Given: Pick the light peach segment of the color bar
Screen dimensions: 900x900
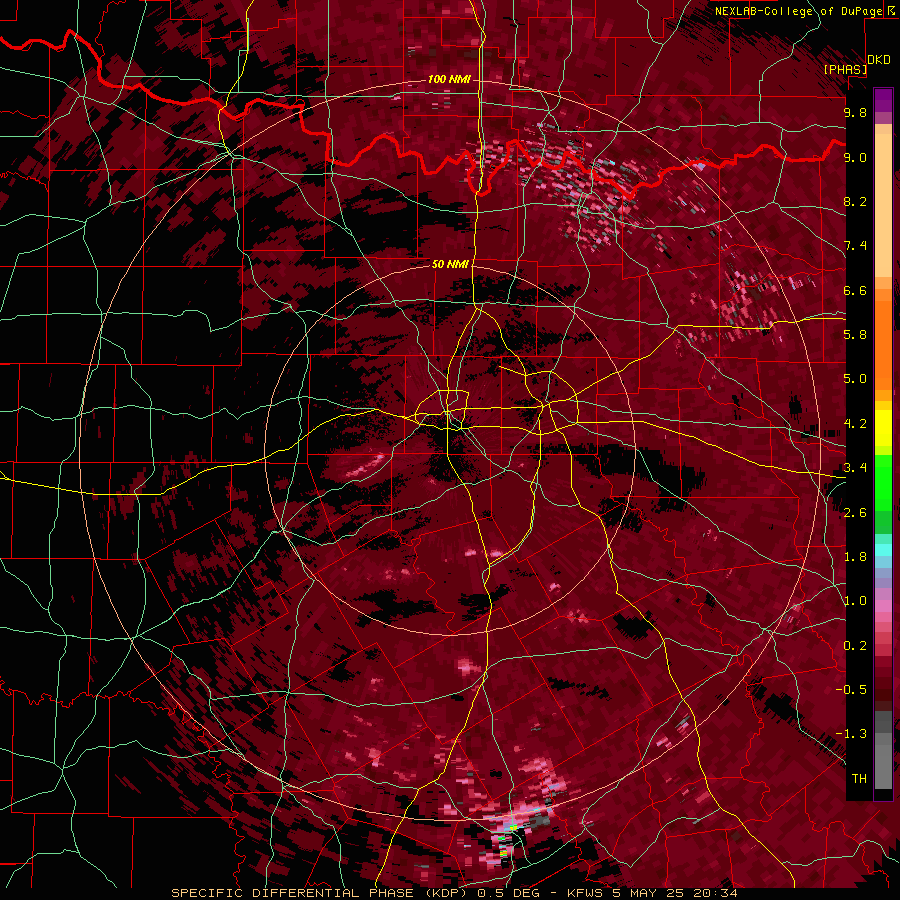Looking at the screenshot, I should tap(883, 207).
